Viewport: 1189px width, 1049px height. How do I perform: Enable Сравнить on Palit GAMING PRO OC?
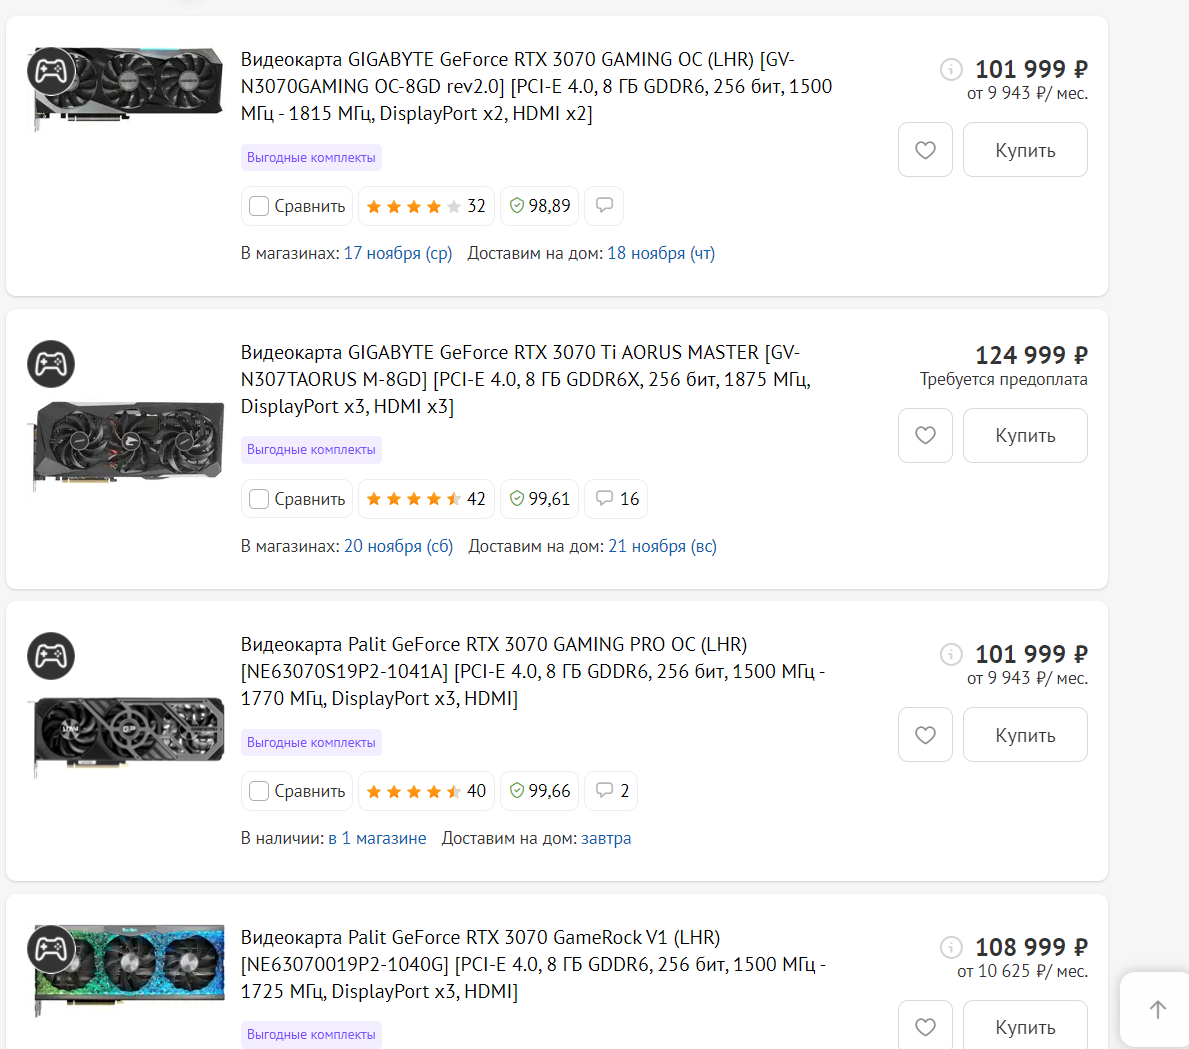tap(259, 791)
